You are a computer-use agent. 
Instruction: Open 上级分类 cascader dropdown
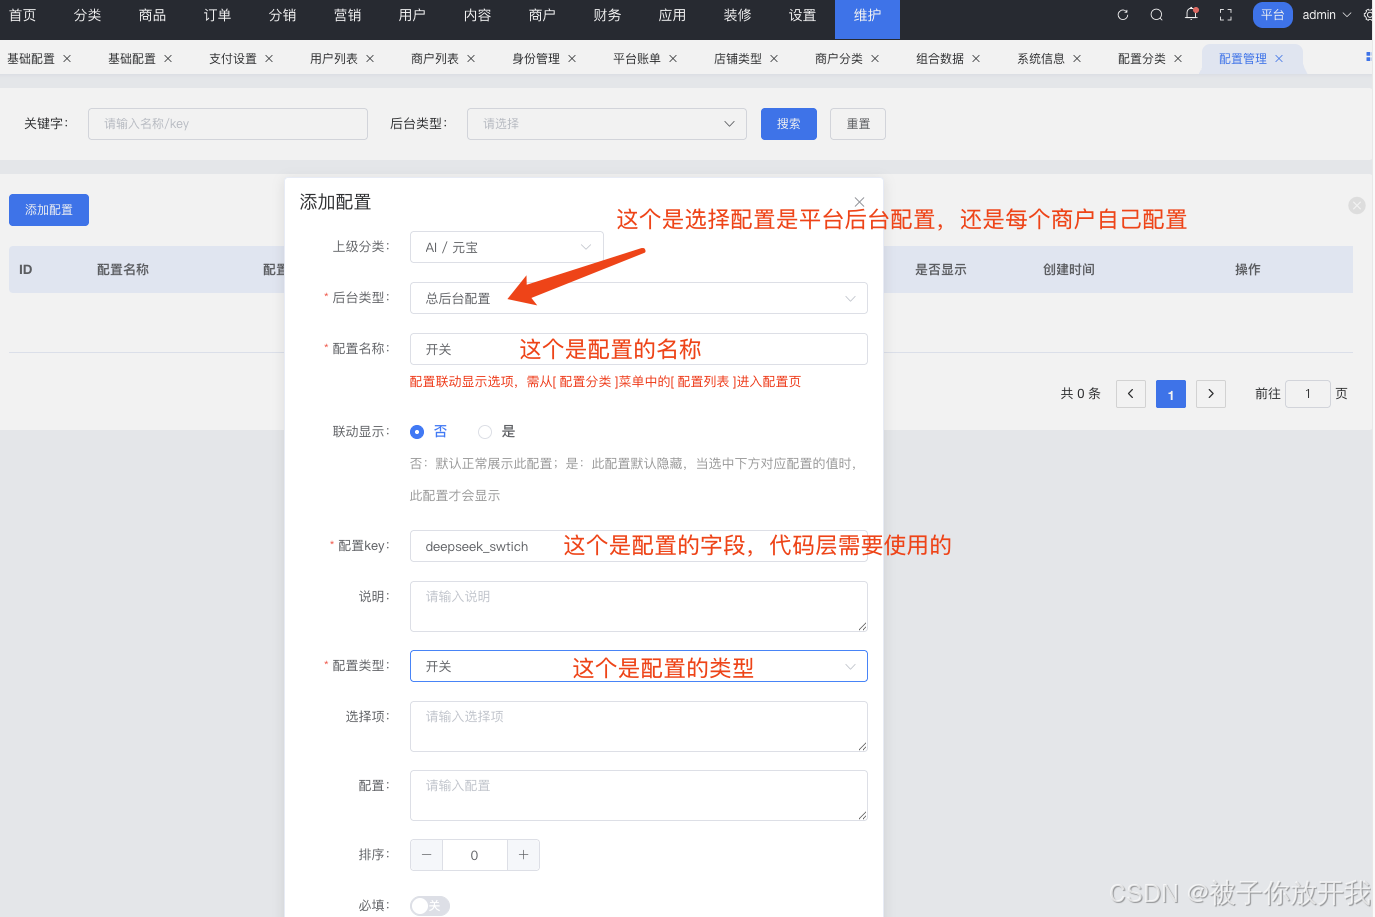coord(507,247)
